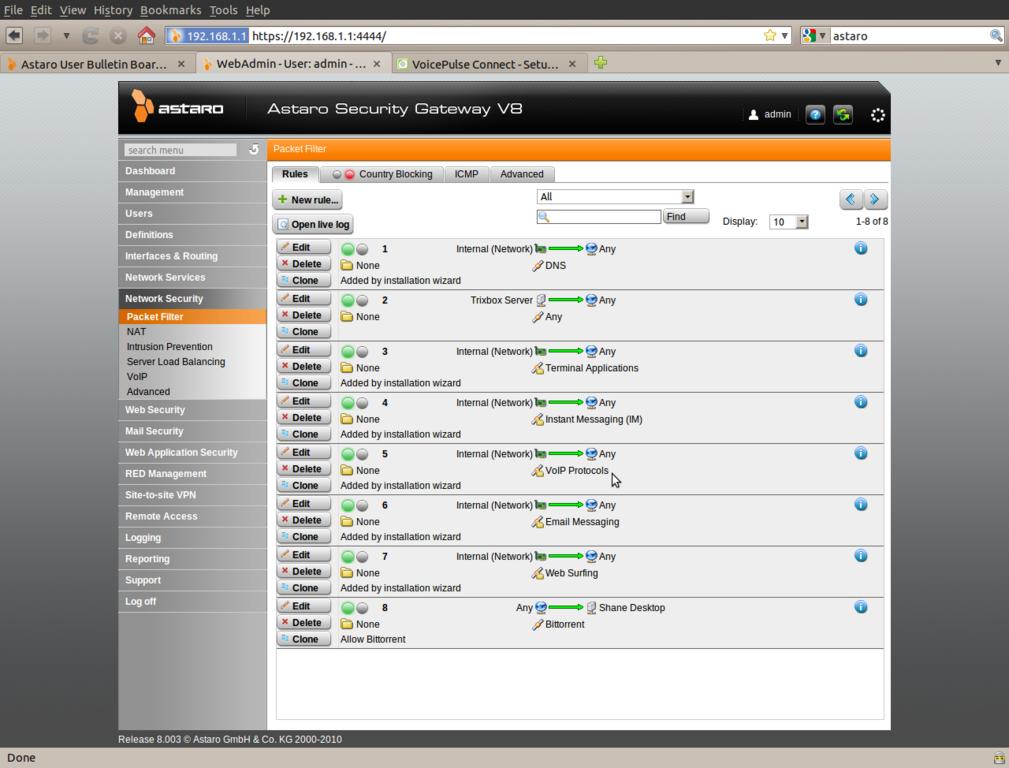Click the green reload icon in header

click(x=843, y=115)
